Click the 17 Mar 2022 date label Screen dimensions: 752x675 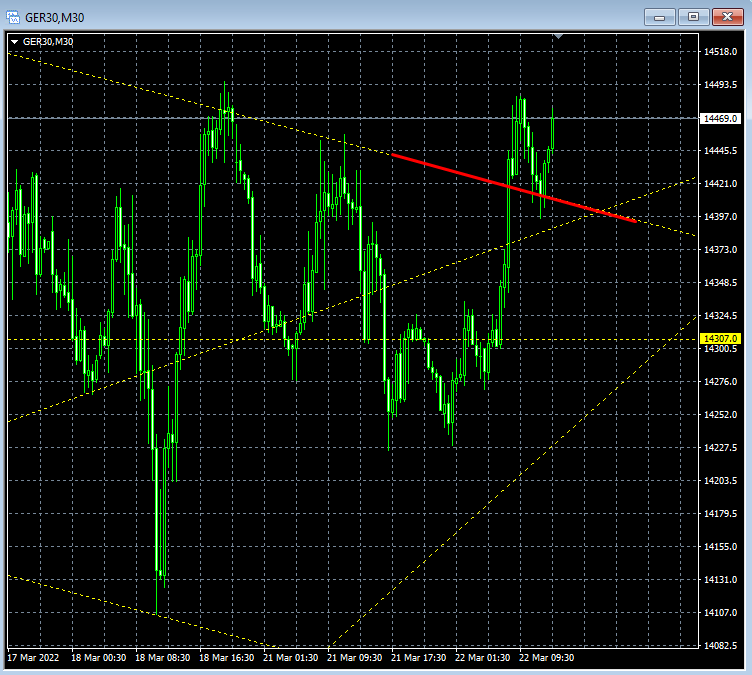click(33, 658)
